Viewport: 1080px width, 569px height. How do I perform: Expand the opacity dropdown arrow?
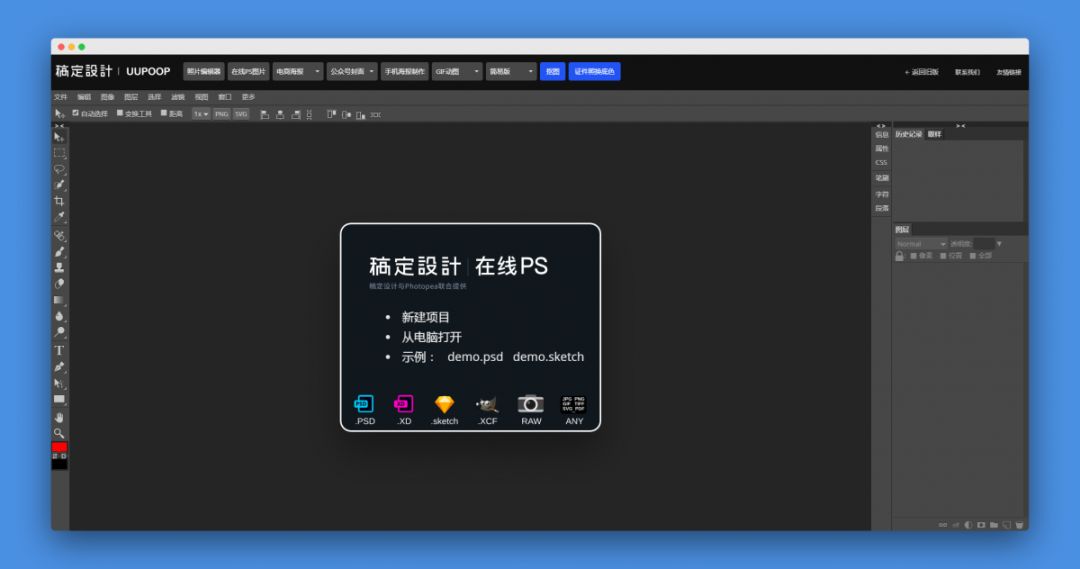click(x=999, y=244)
